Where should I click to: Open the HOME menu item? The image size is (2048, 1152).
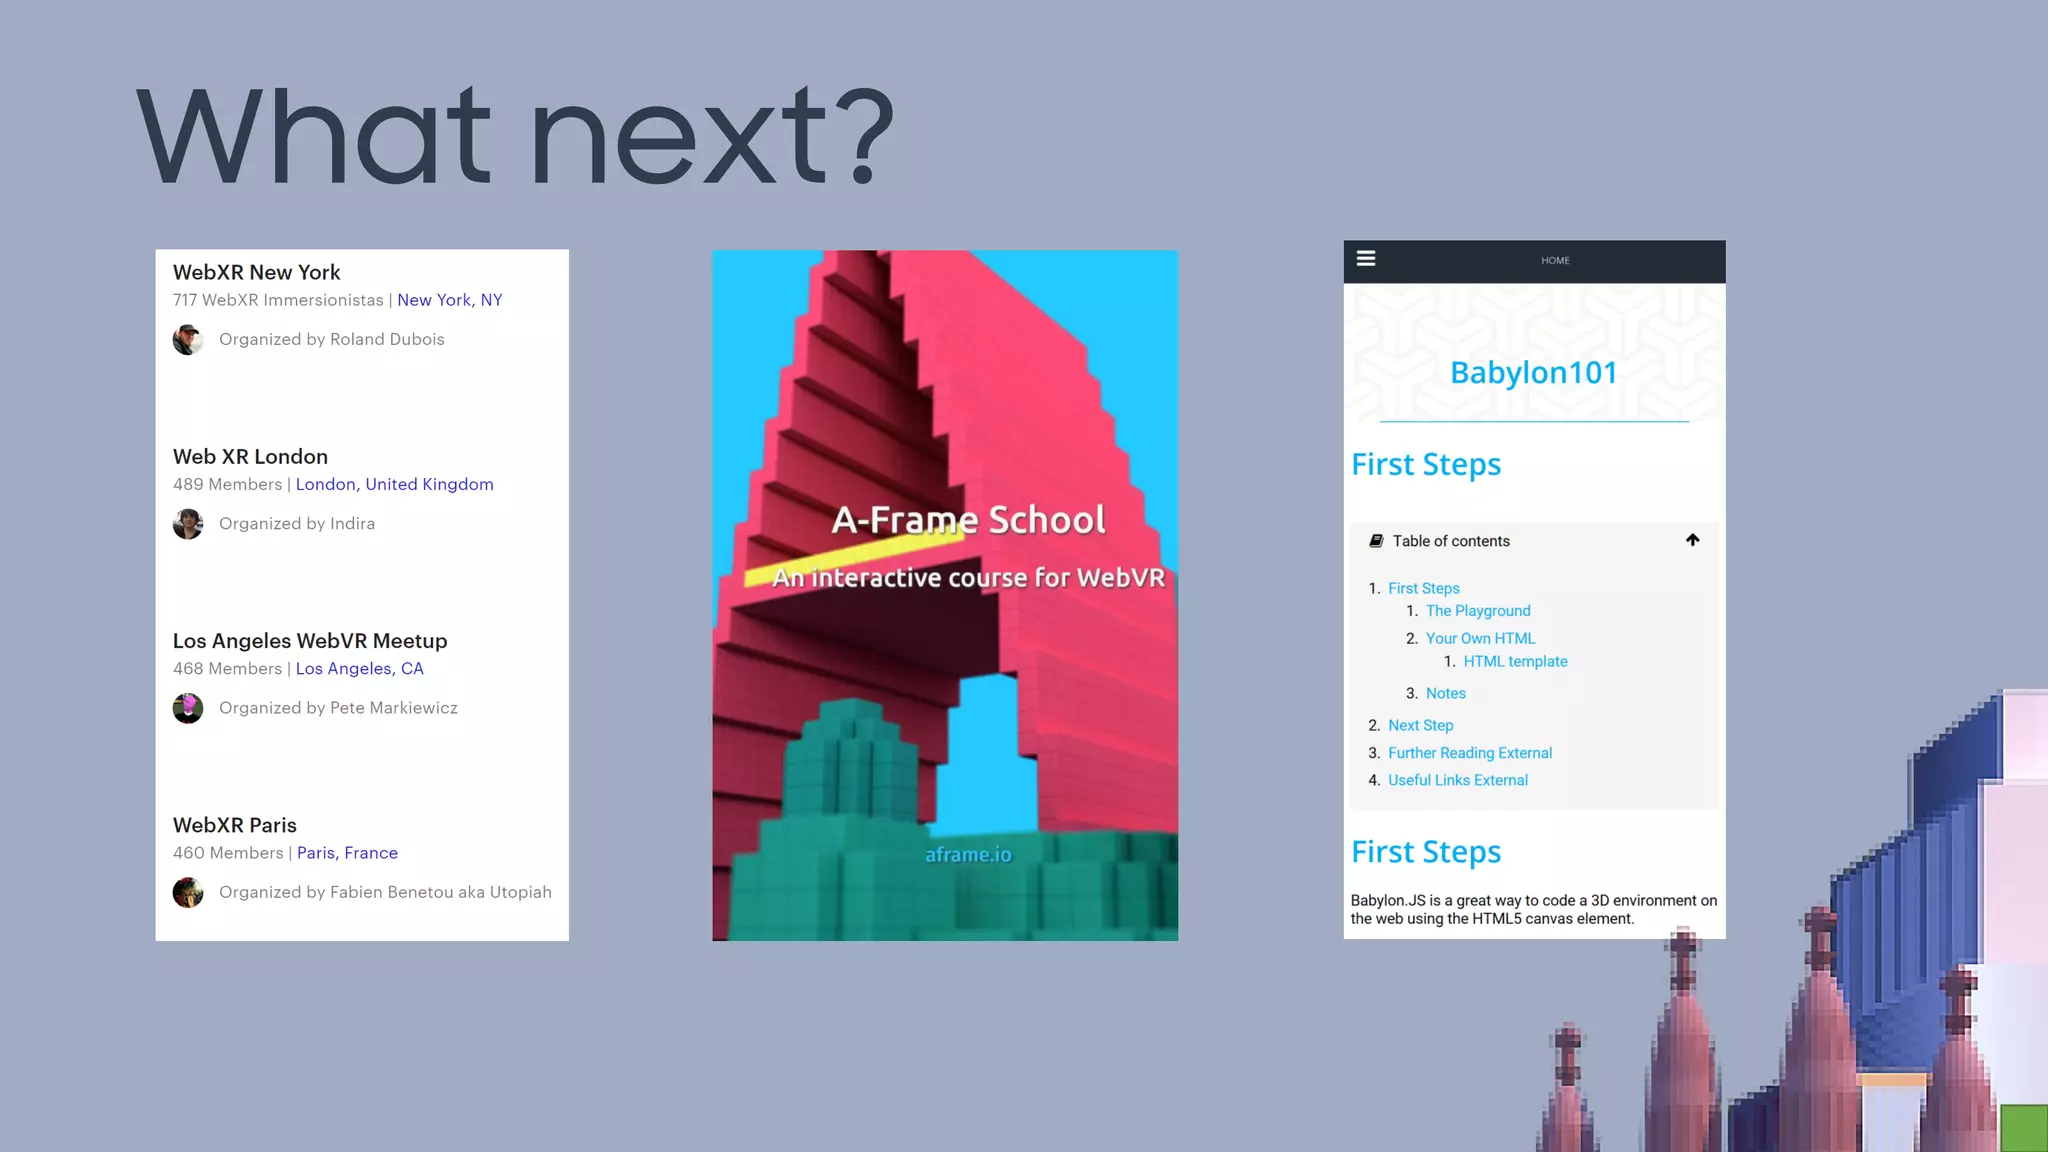click(1555, 261)
